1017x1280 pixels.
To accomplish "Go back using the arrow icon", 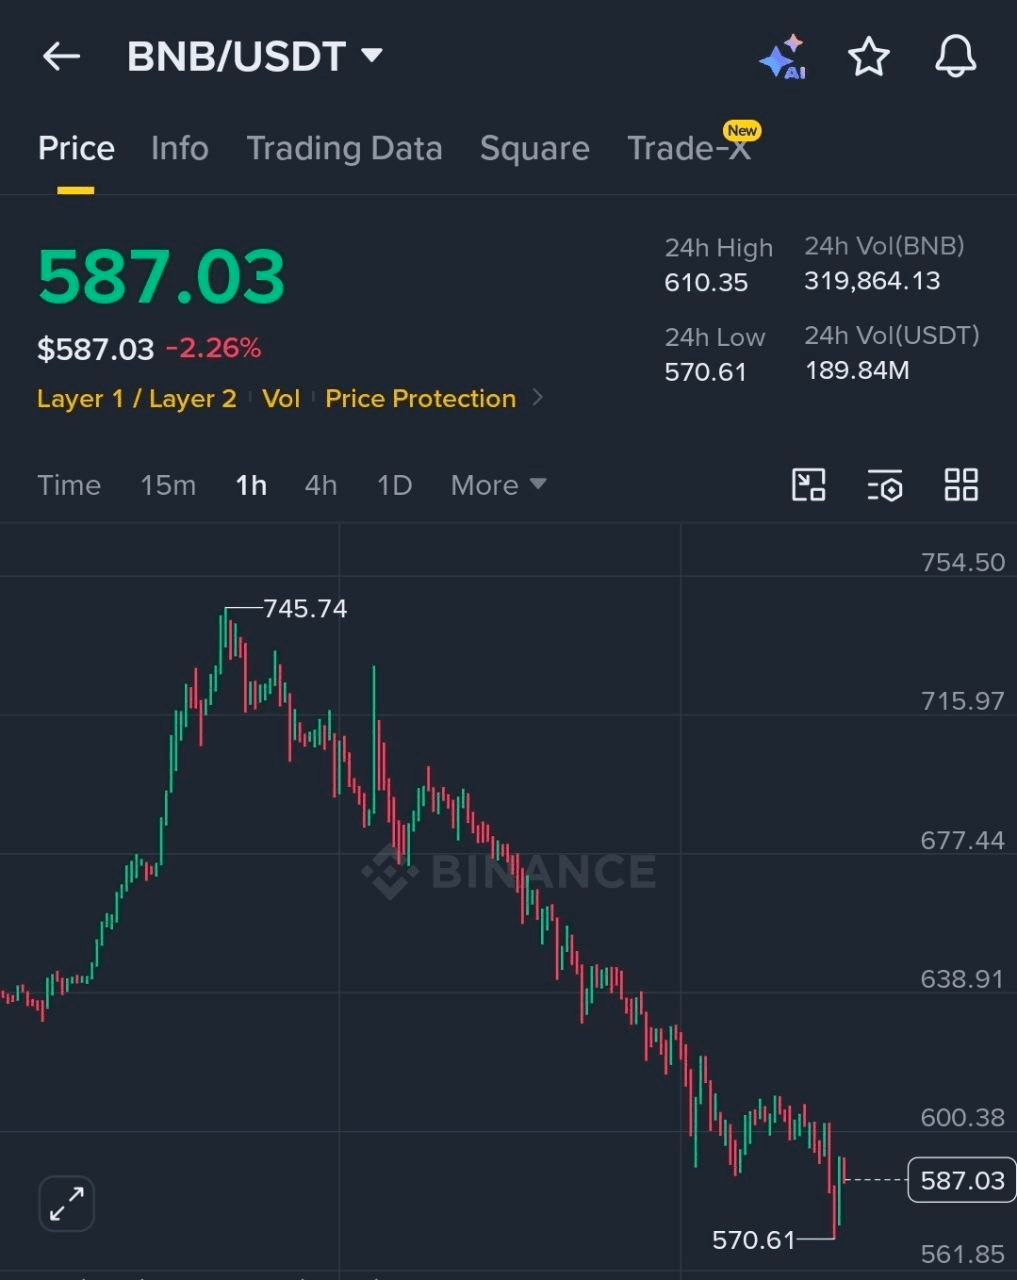I will (61, 57).
